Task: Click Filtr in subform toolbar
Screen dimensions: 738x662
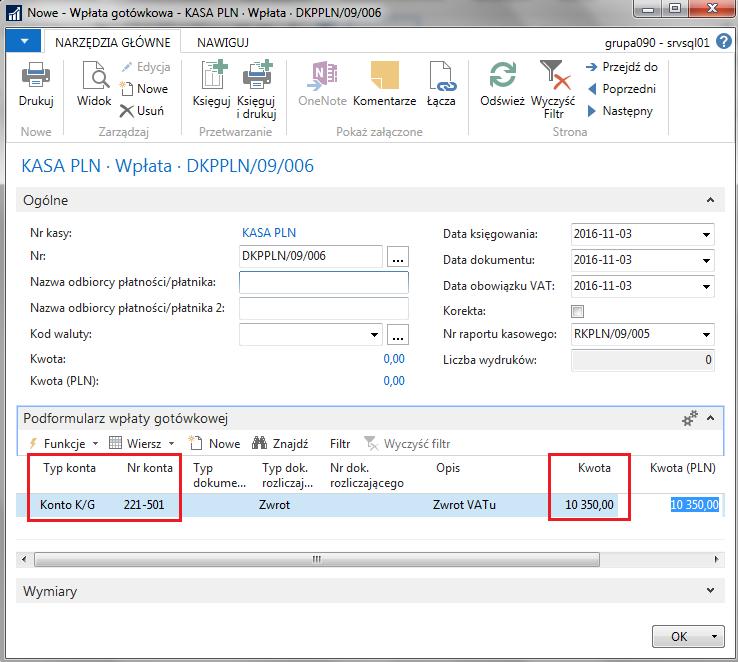Action: click(x=340, y=444)
